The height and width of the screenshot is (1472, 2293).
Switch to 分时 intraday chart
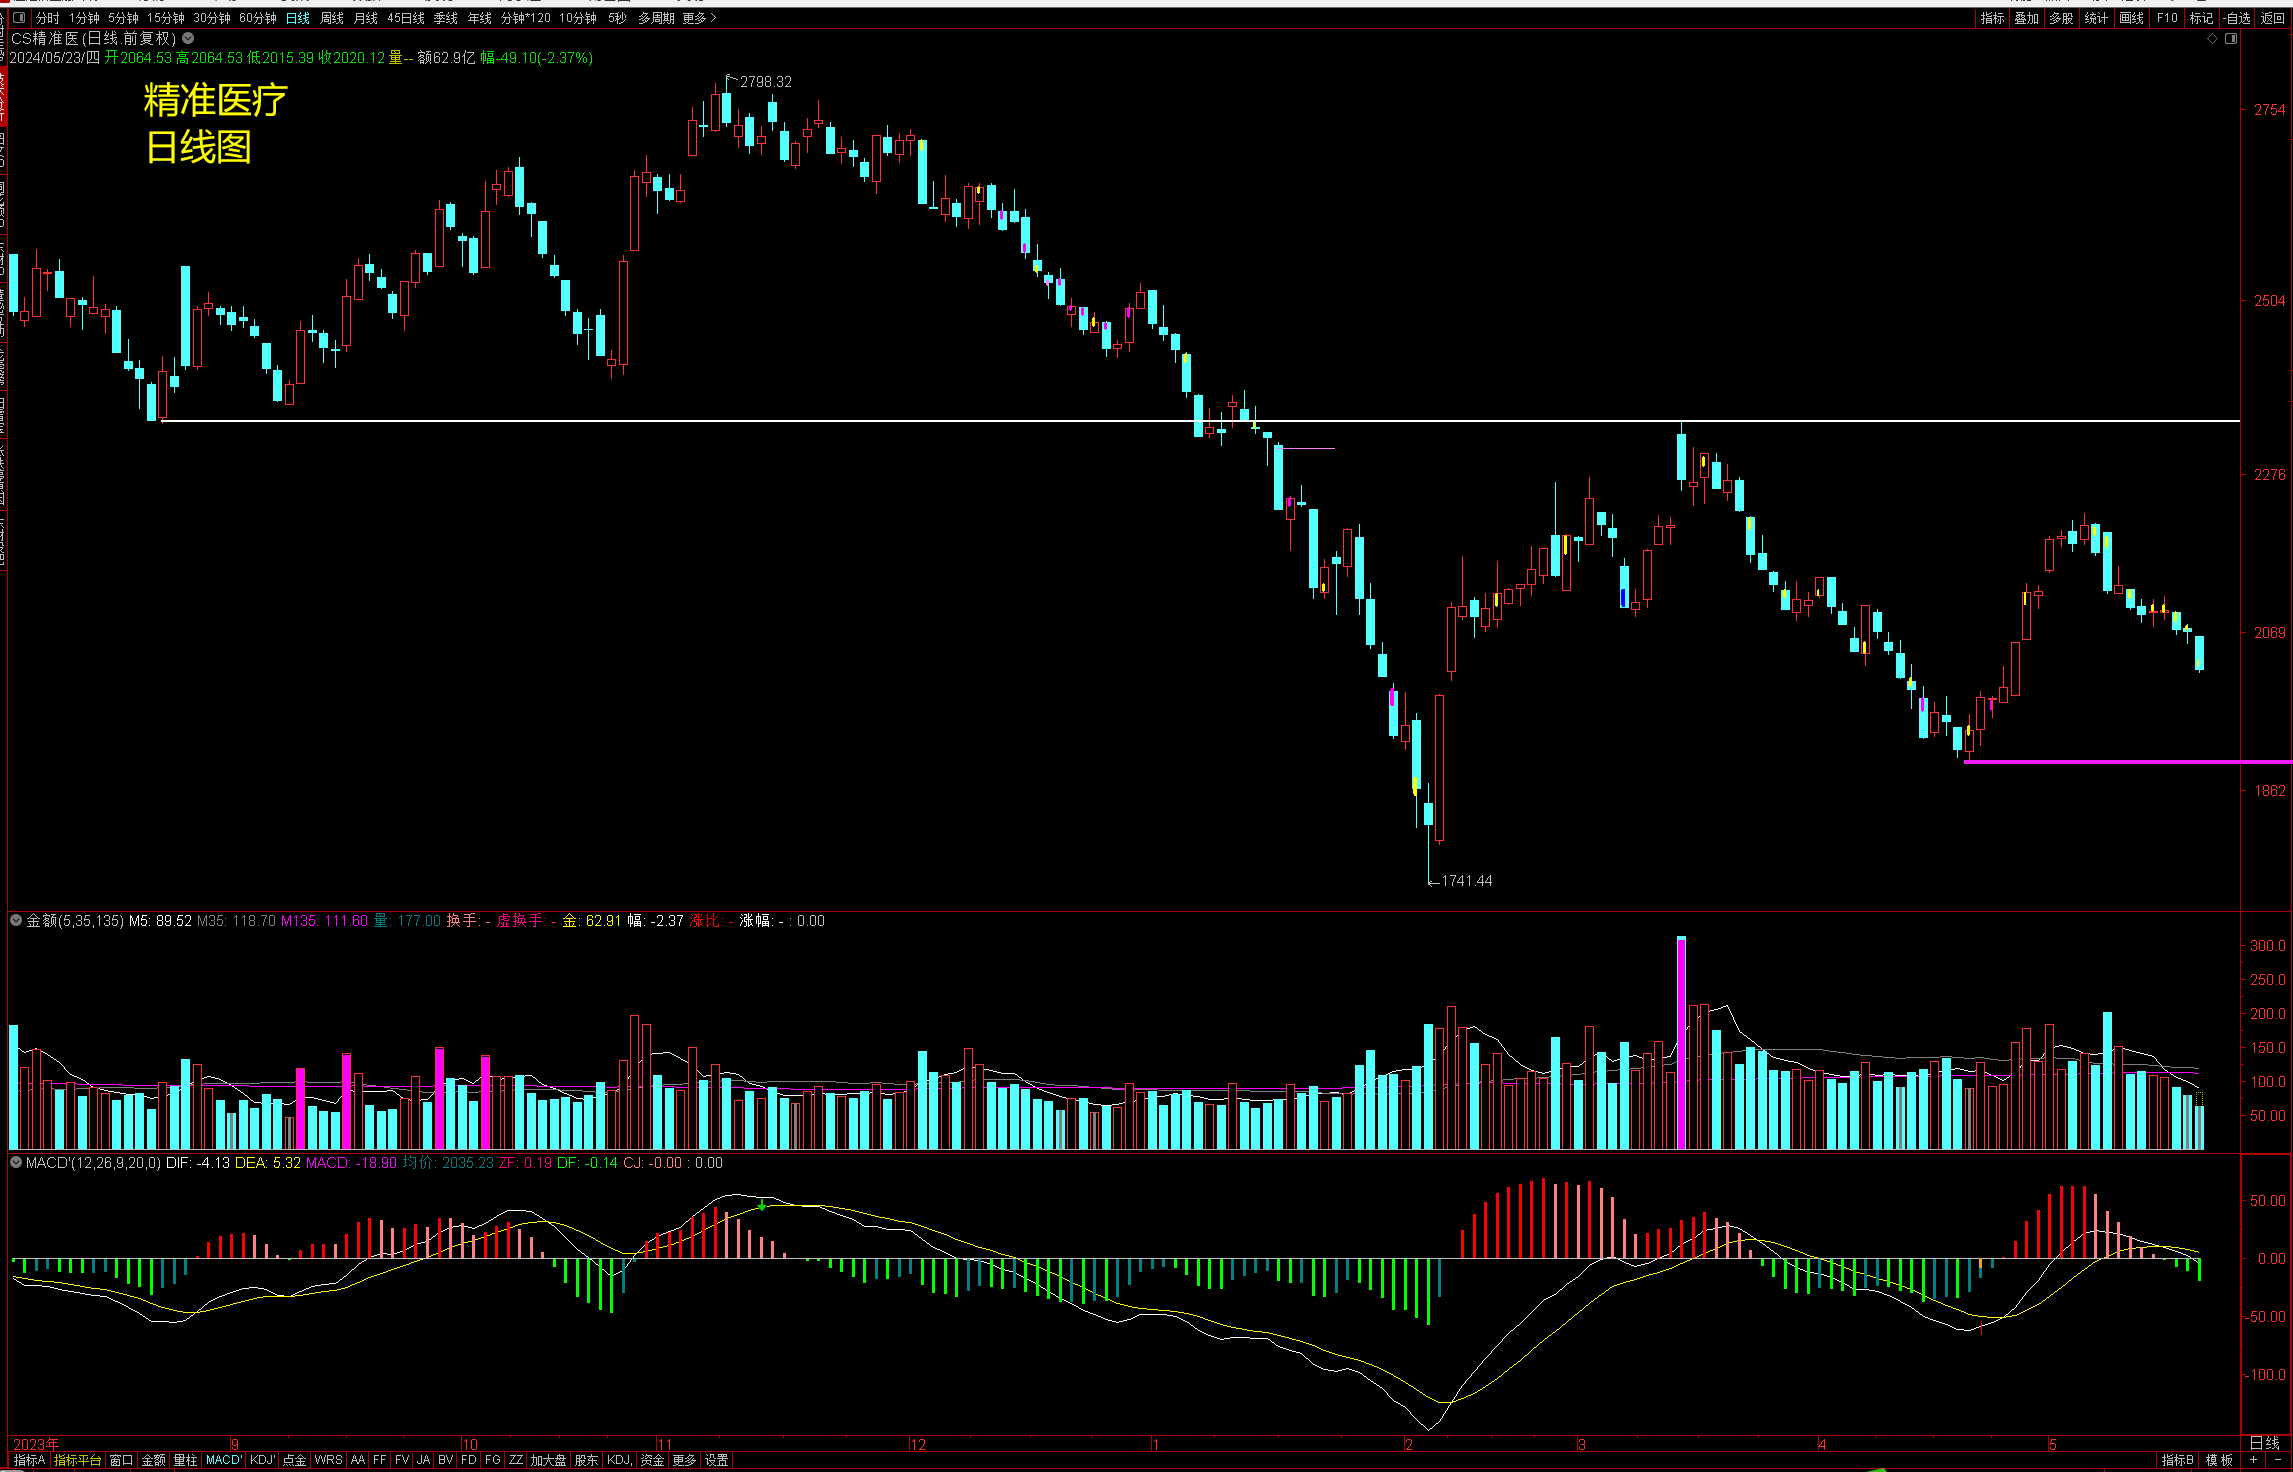point(48,18)
